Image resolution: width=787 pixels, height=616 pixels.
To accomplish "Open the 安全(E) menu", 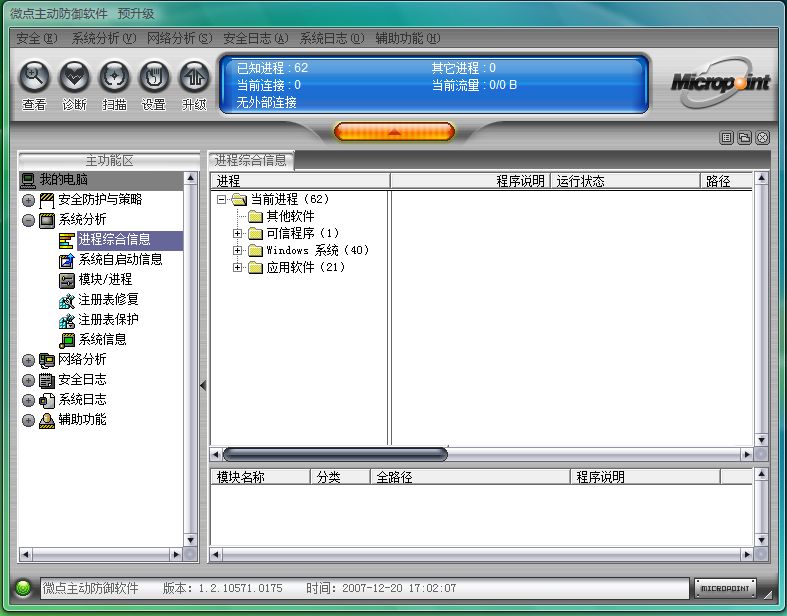I will 37,38.
